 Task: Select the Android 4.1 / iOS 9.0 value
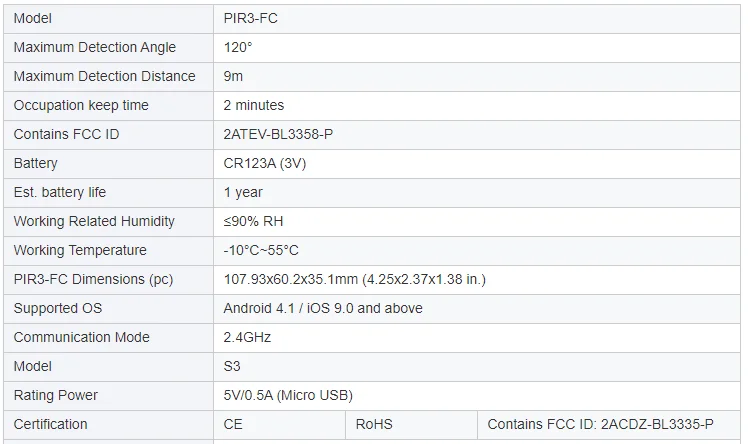323,308
